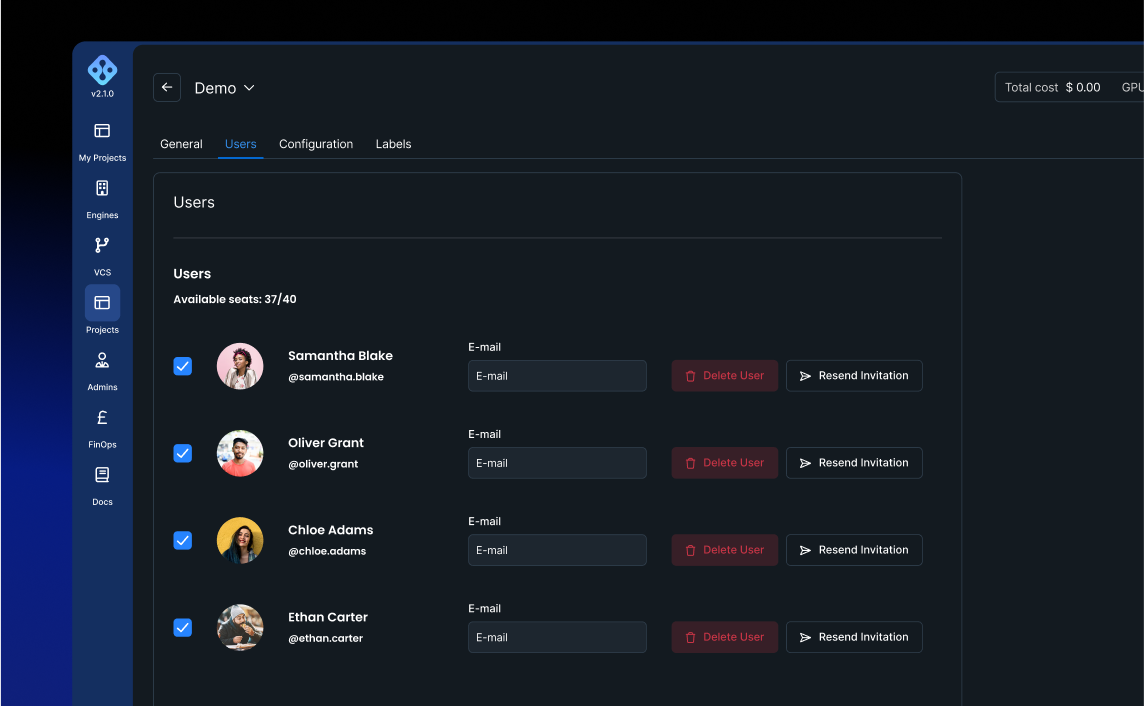Image resolution: width=1144 pixels, height=706 pixels.
Task: Click Oliver Grant's E-mail field
Action: [x=557, y=463]
